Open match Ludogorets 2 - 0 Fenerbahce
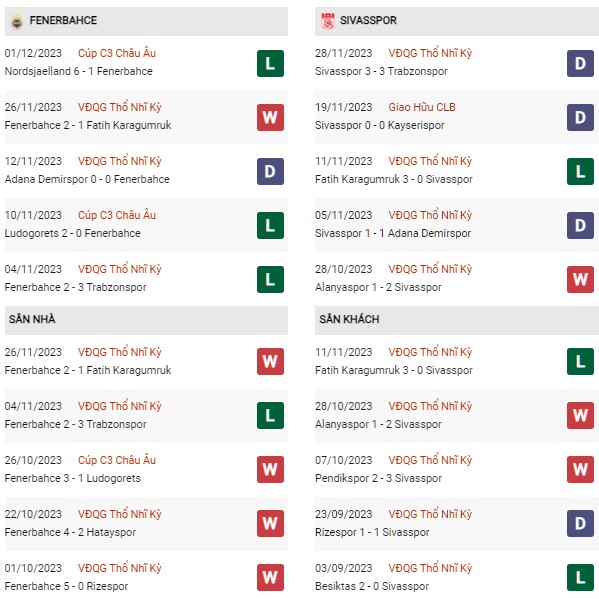This screenshot has width=599, height=599. 73,233
